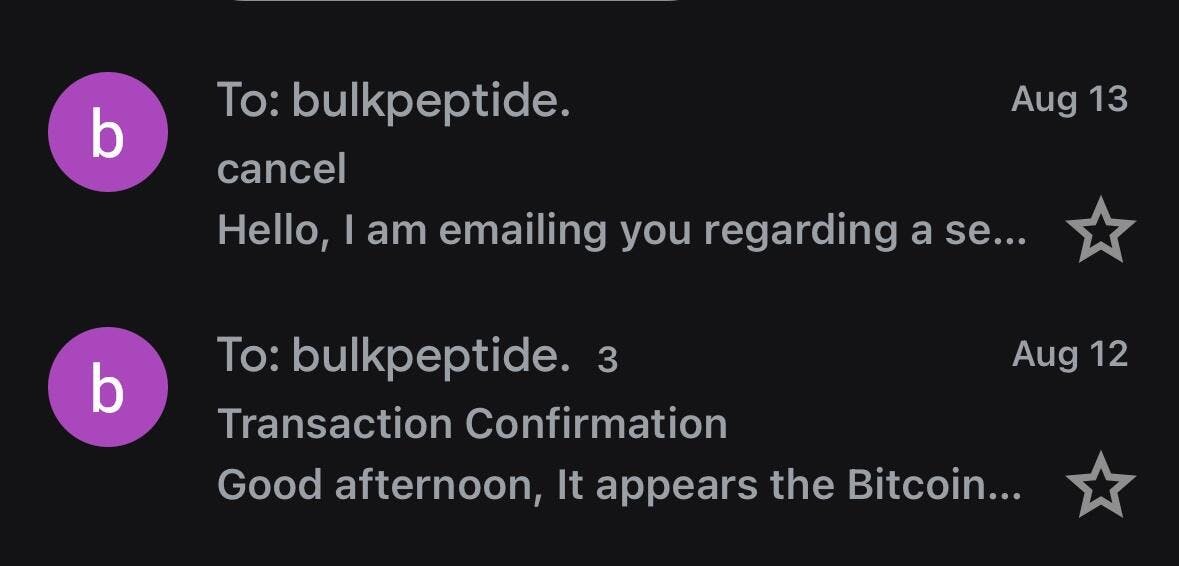Open the email with subject "cancel"

[281, 168]
